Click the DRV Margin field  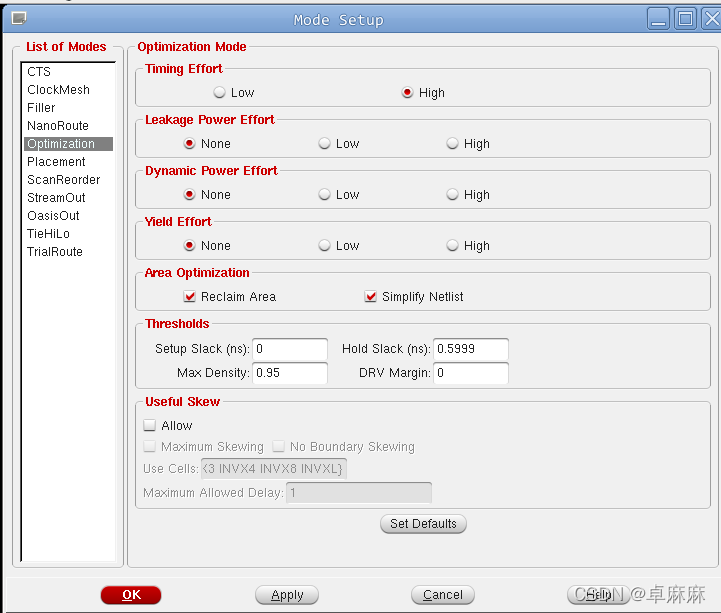[x=471, y=373]
